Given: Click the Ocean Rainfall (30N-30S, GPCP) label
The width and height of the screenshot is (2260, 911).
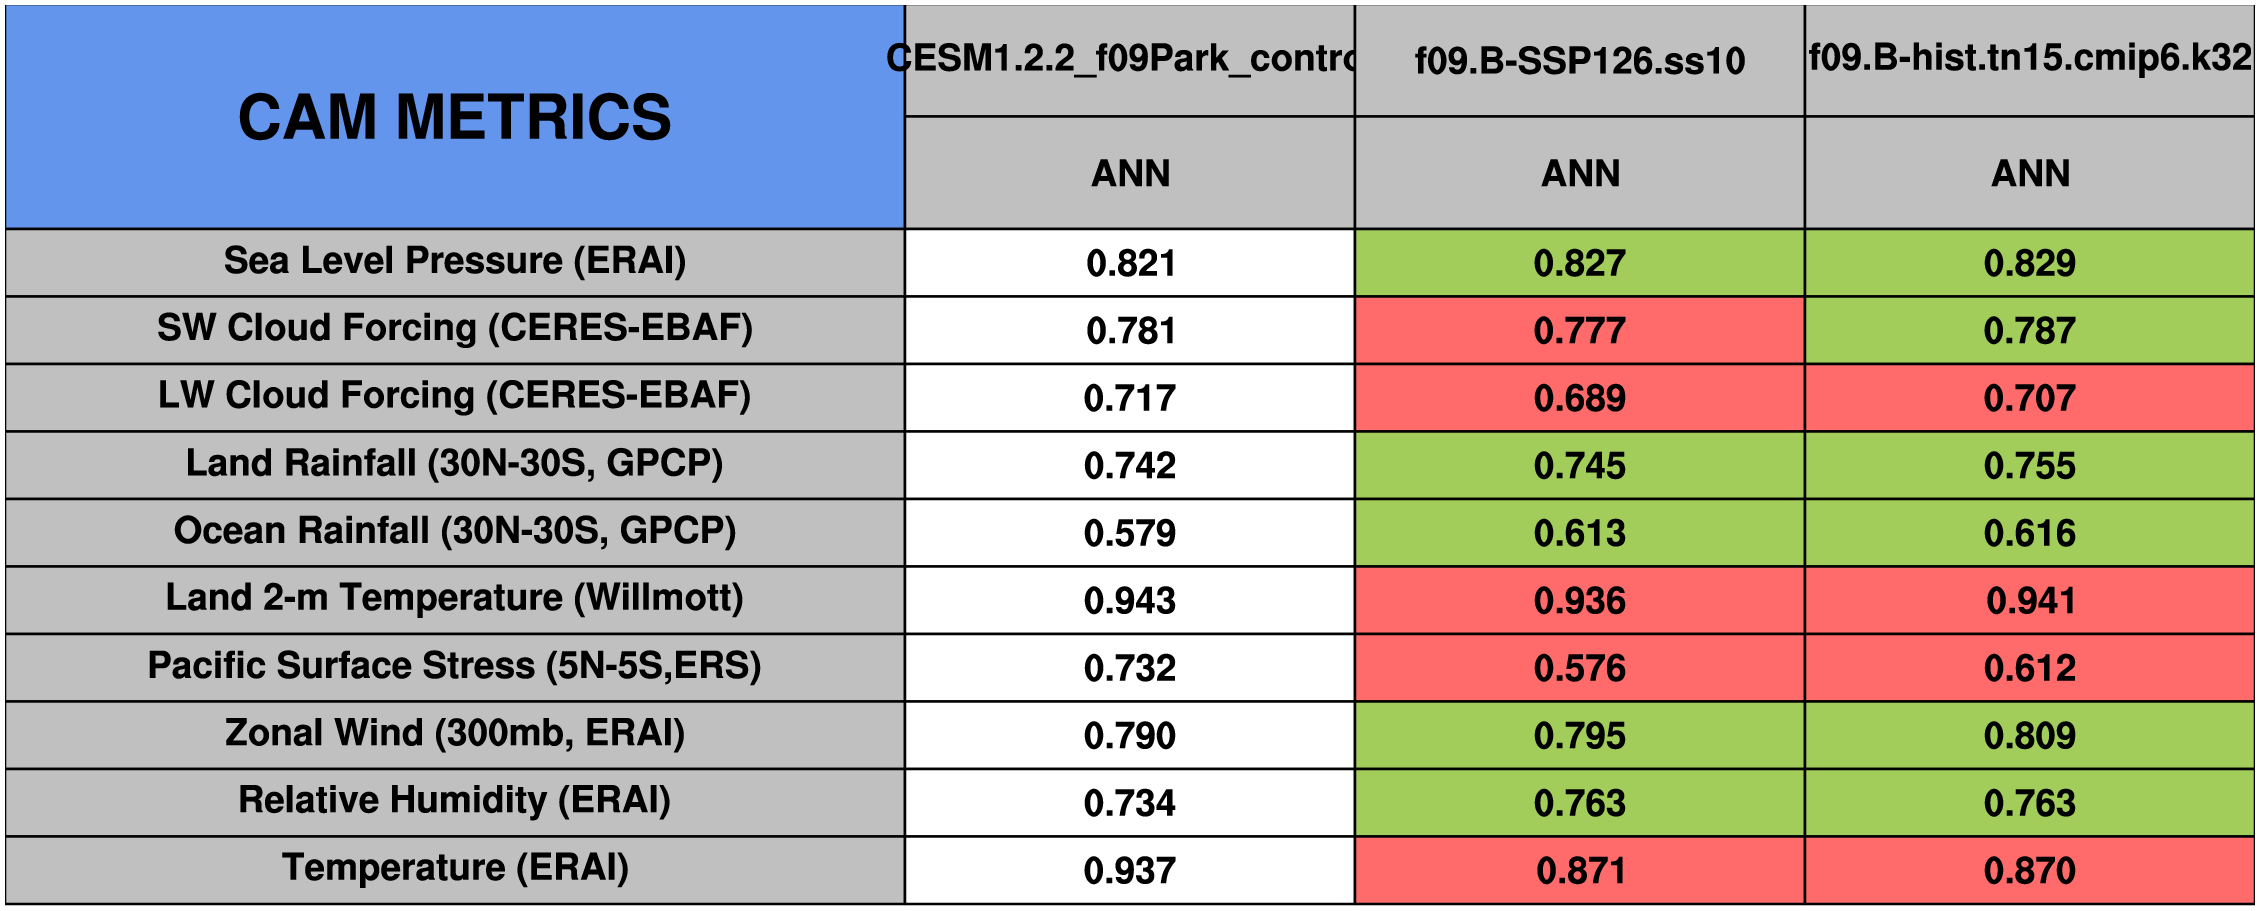Looking at the screenshot, I should coord(454,532).
